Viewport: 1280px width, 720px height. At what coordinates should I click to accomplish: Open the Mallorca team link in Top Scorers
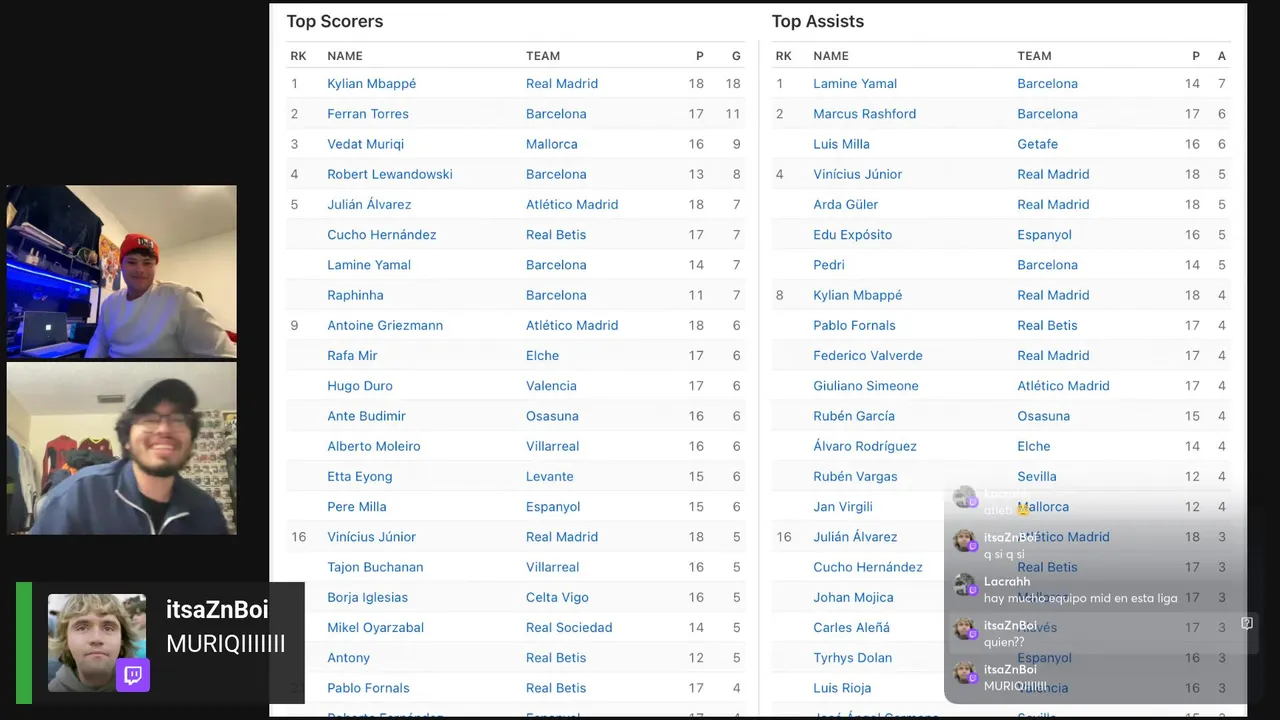551,144
